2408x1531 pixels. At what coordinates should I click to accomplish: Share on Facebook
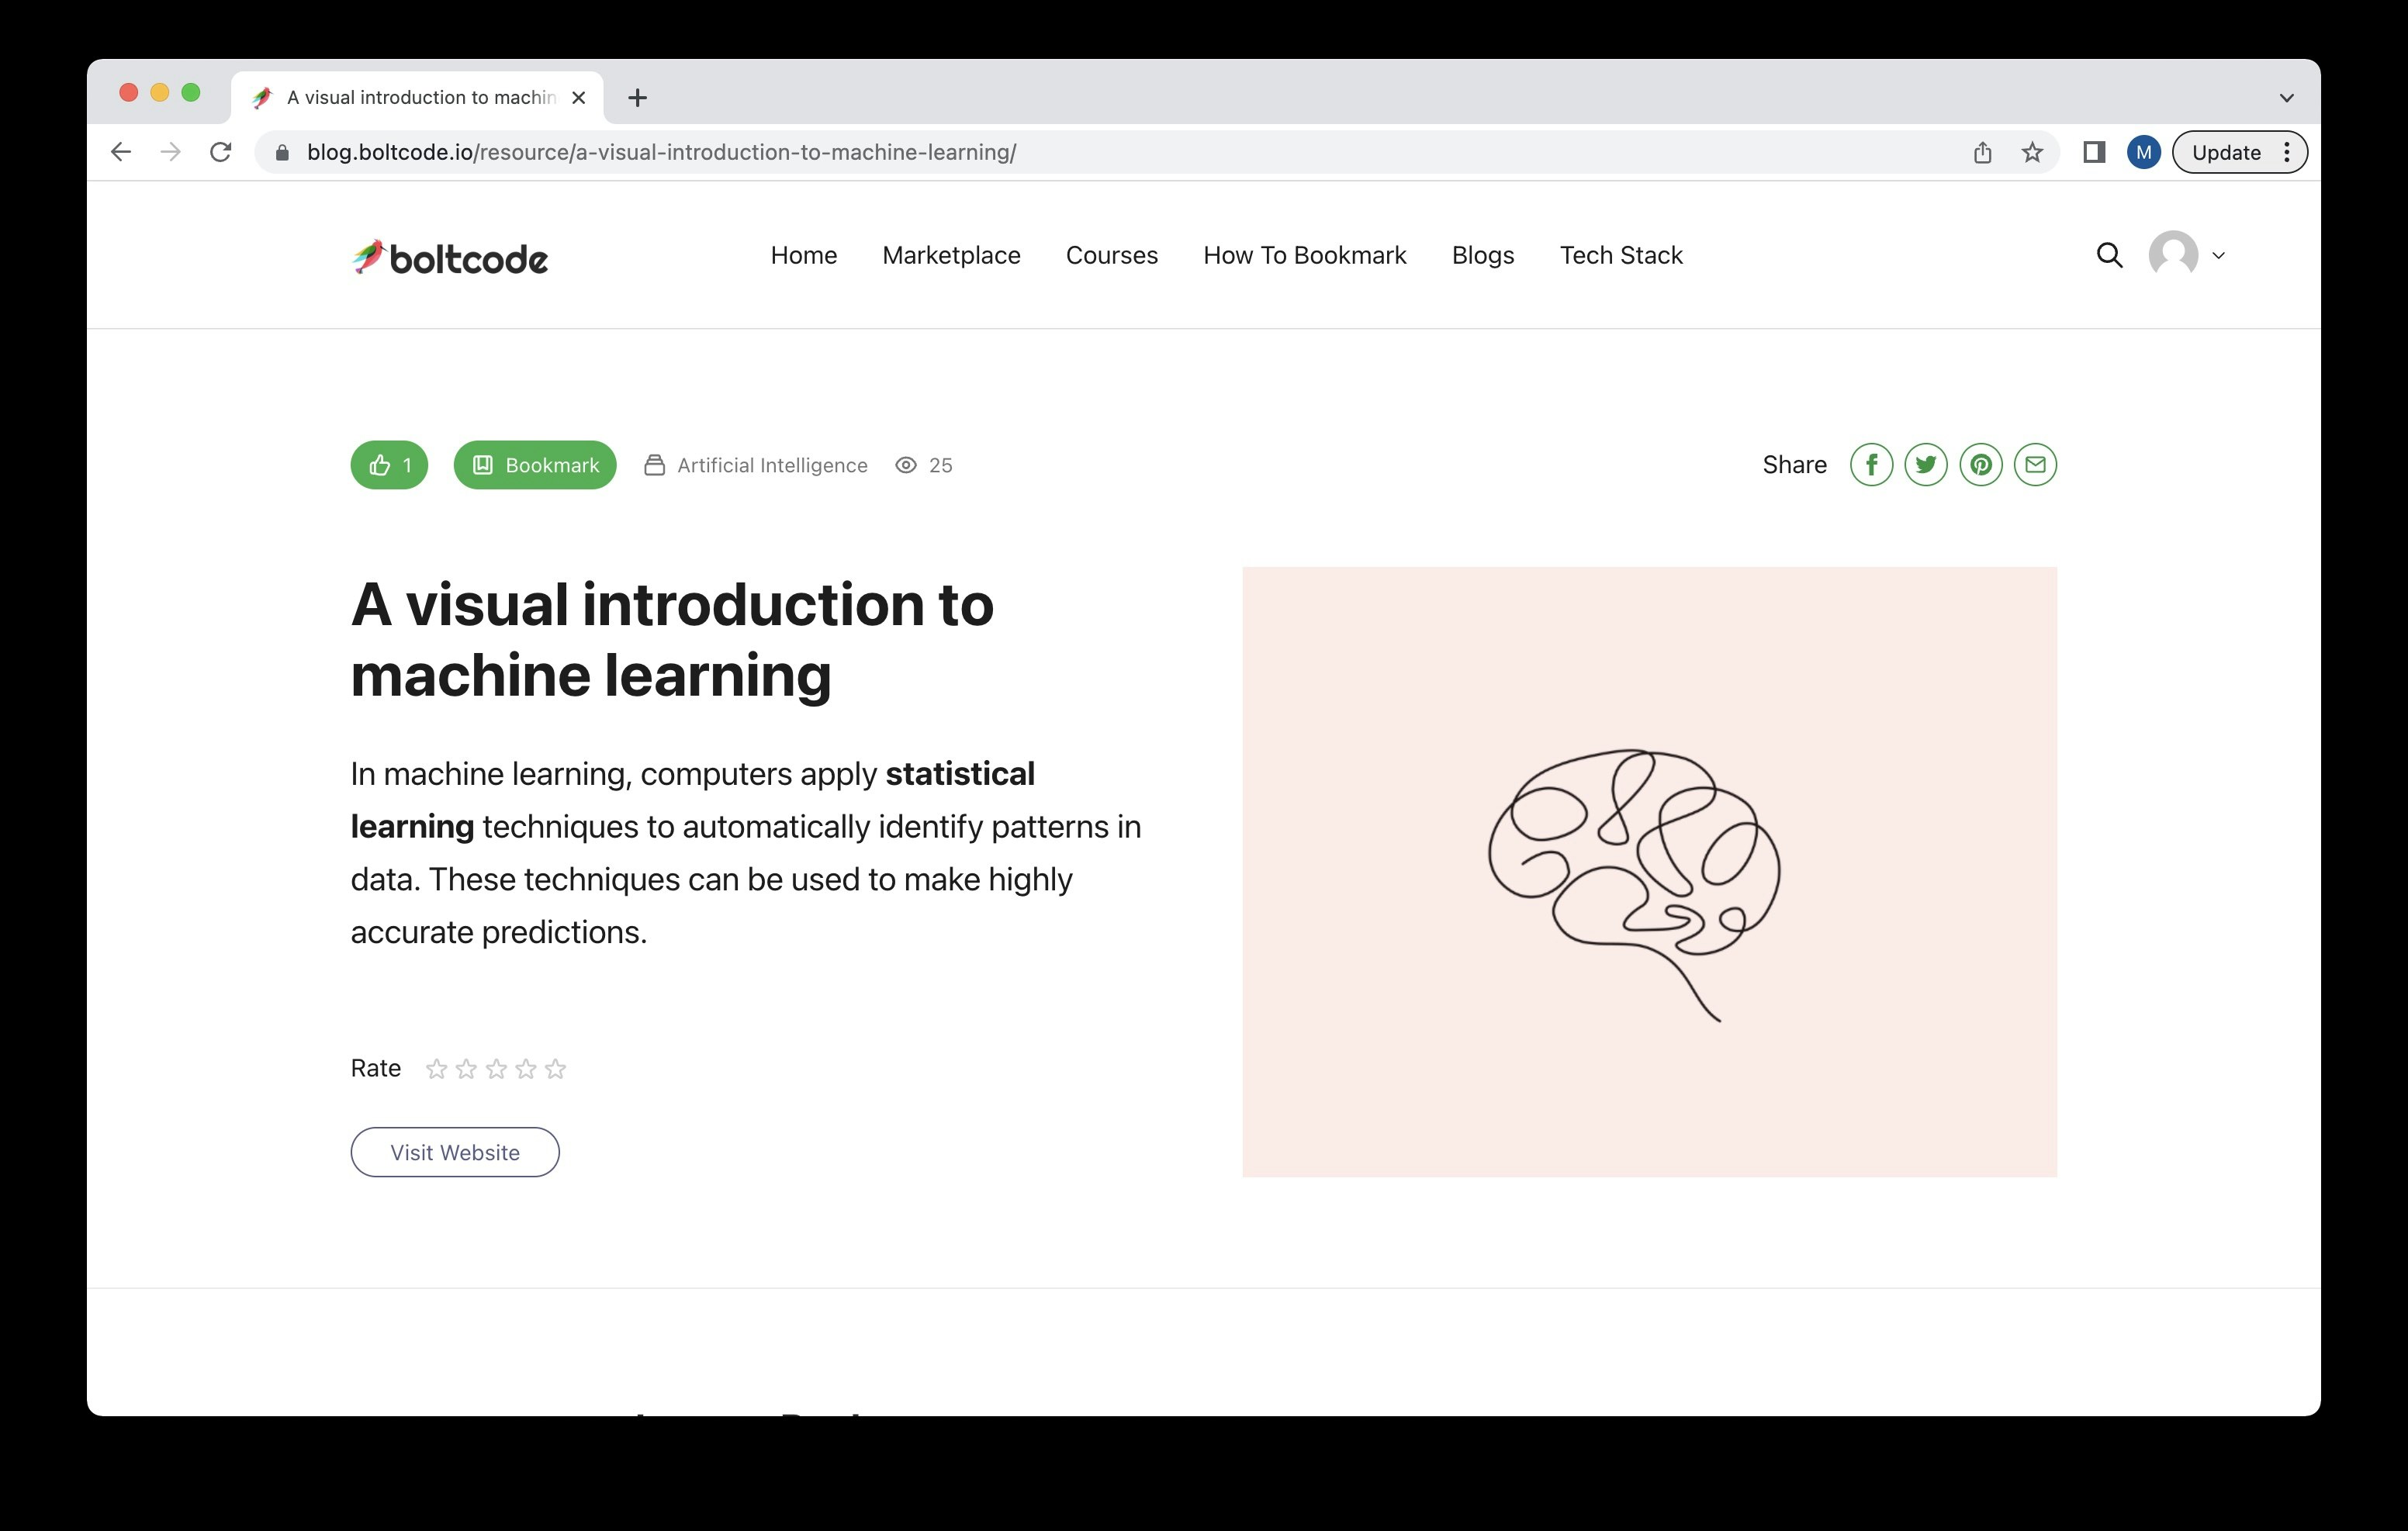(1871, 465)
